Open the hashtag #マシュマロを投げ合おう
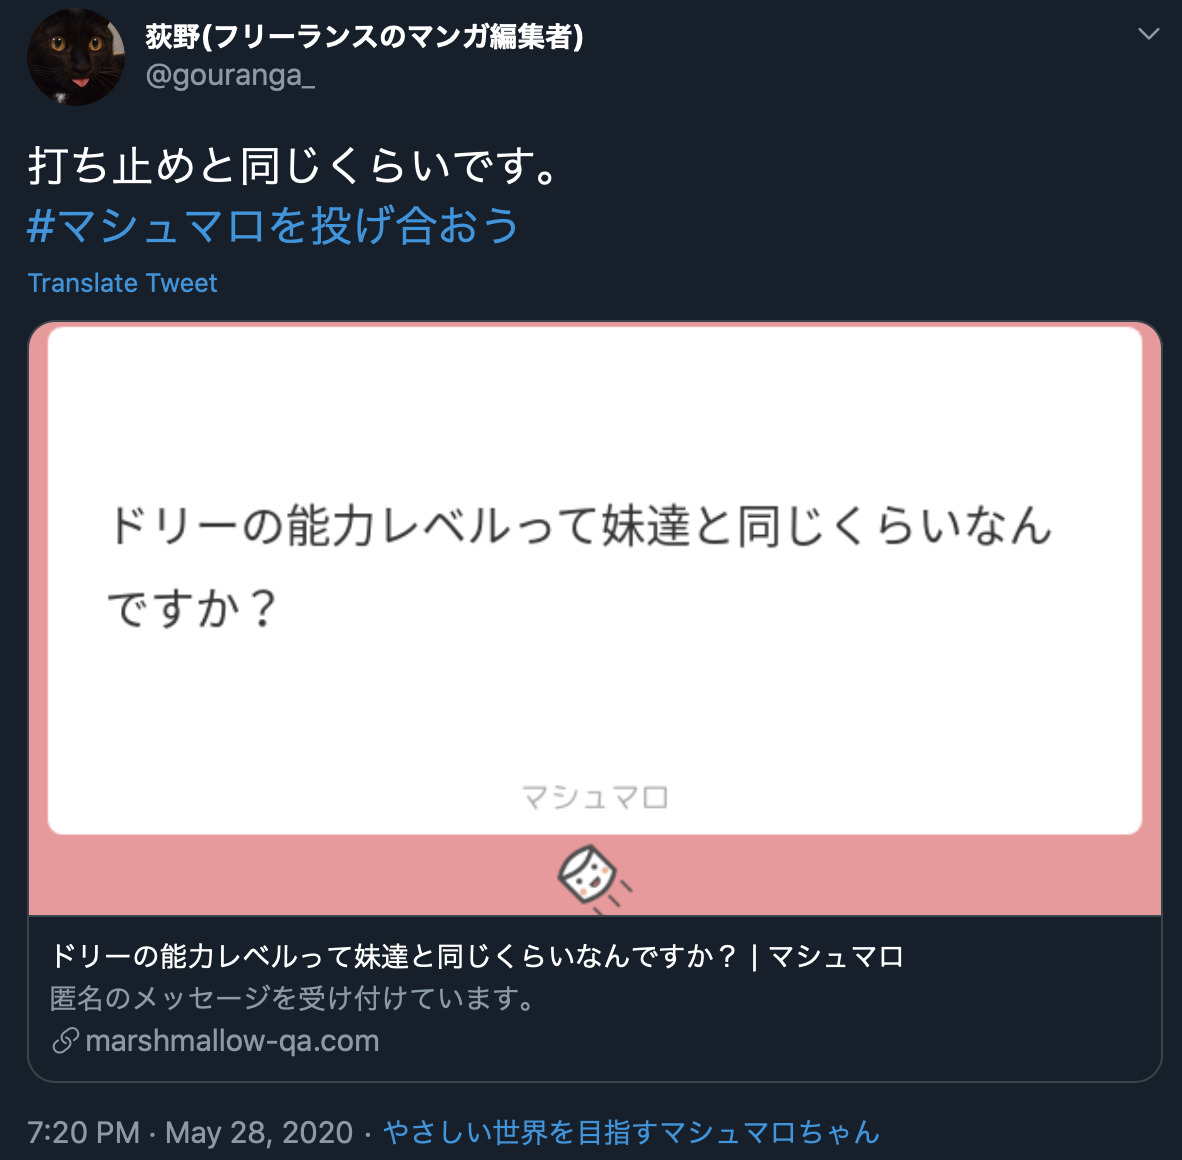Screen dimensions: 1182x1160 [273, 225]
